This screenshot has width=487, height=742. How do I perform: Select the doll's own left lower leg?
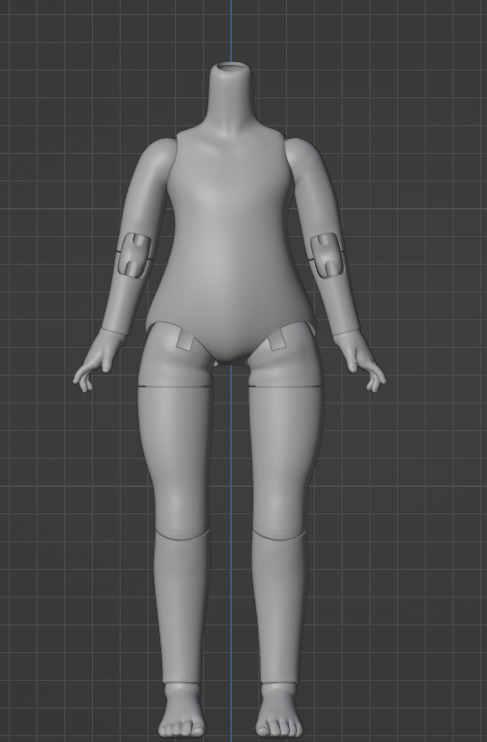pos(279,608)
